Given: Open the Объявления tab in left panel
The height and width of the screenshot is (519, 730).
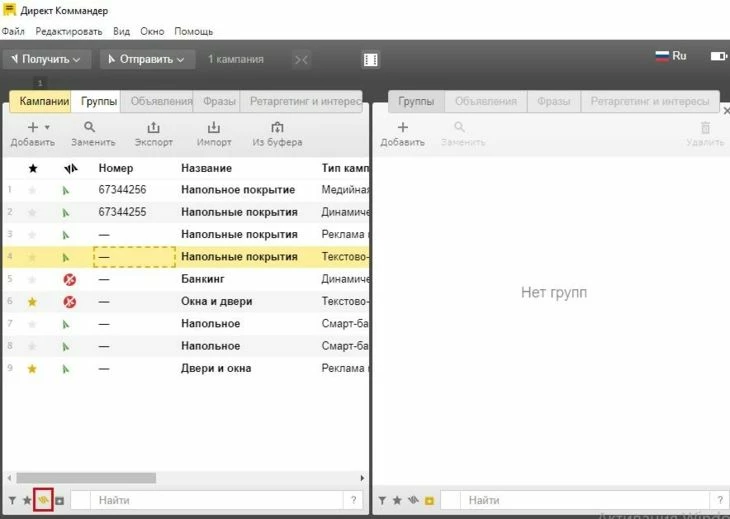Looking at the screenshot, I should coord(157,101).
